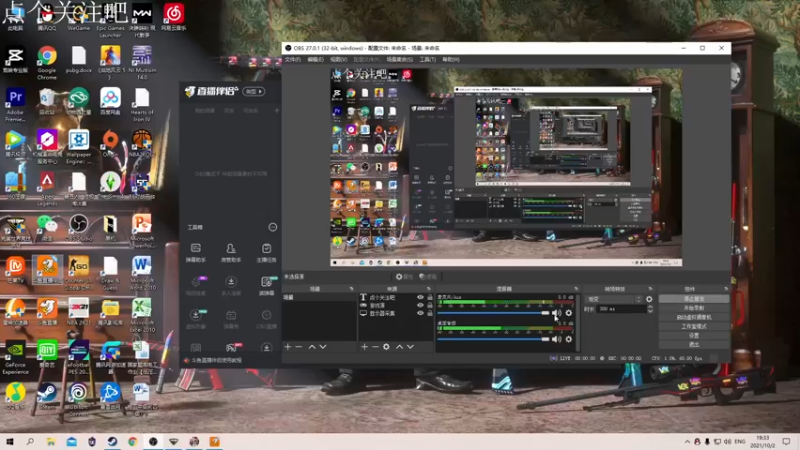Open taskbar search
Viewport: 800px width, 450px height.
tap(30, 442)
